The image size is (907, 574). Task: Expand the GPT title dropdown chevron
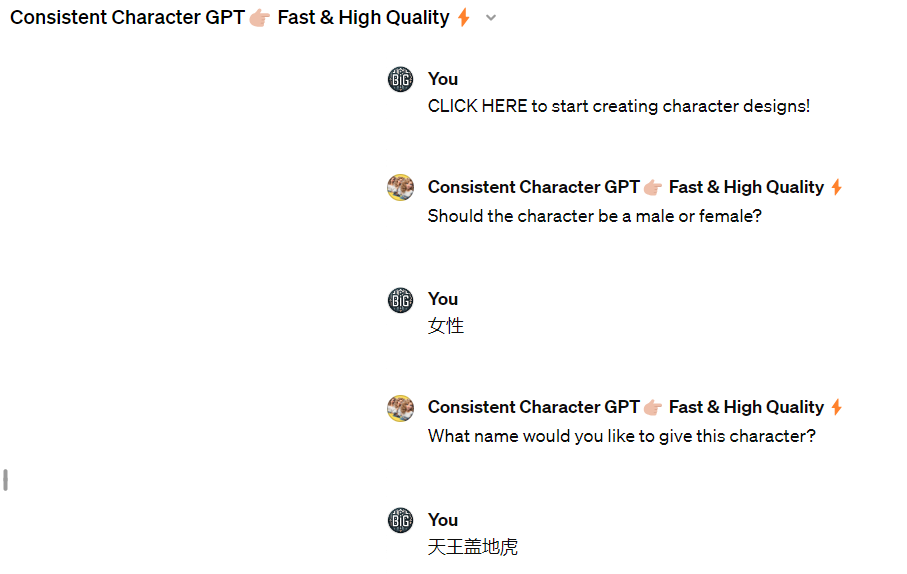491,18
